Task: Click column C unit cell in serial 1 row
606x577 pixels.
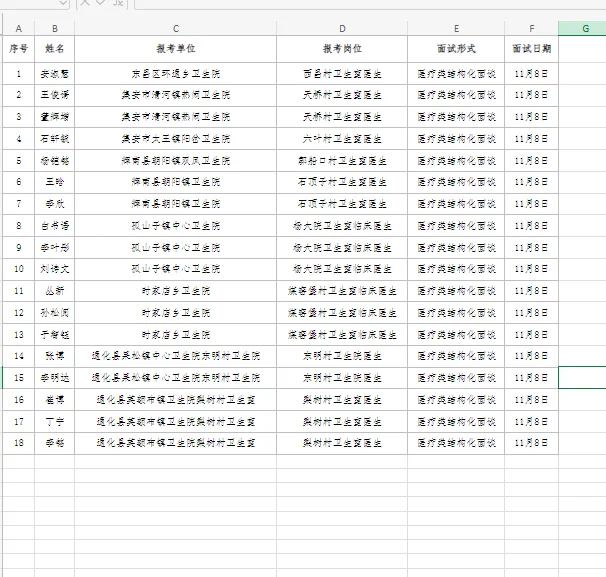Action: 175,73
